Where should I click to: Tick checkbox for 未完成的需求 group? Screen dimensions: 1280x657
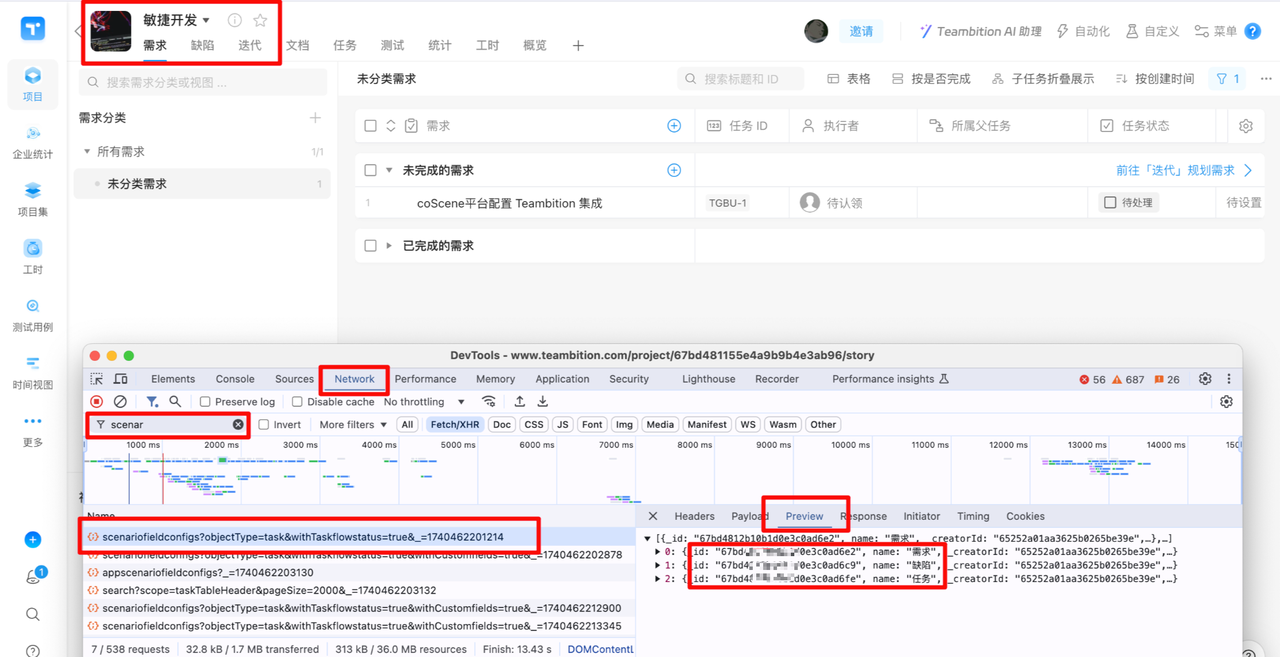point(371,171)
